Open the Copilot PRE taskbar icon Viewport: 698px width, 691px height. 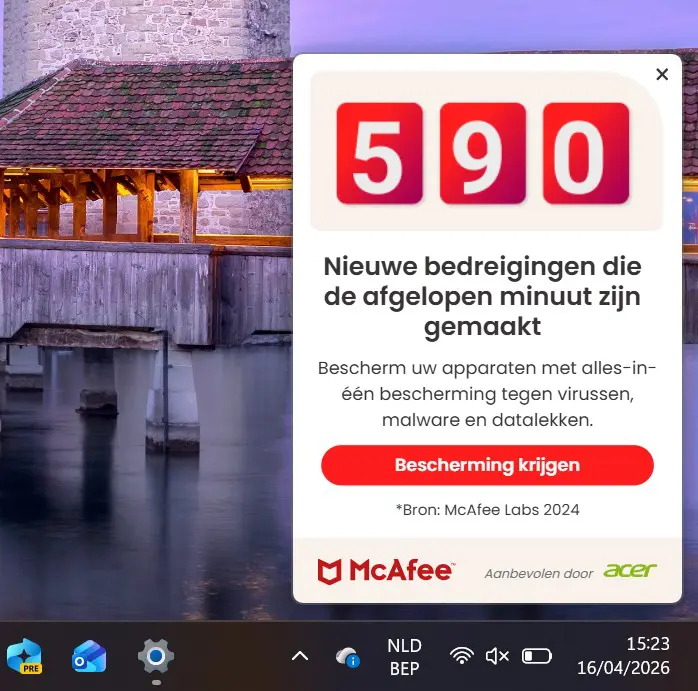point(24,656)
